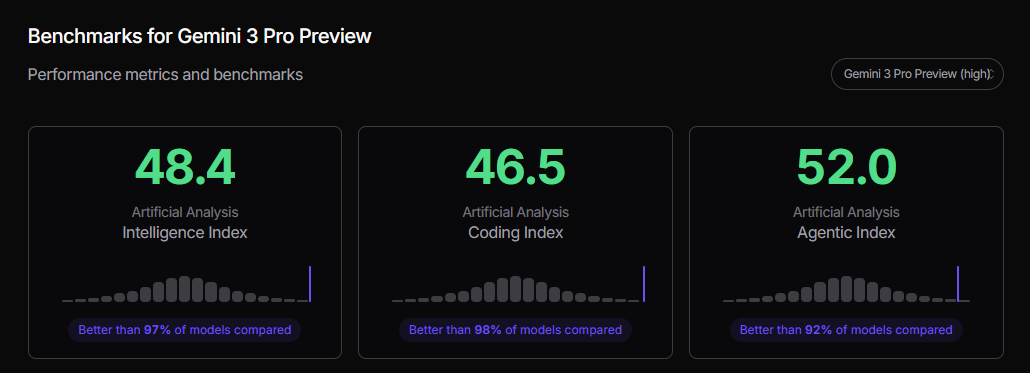Click the 'Benchmarks for Gemini 3 Pro Preview' heading
This screenshot has height=373, width=1030.
point(200,37)
